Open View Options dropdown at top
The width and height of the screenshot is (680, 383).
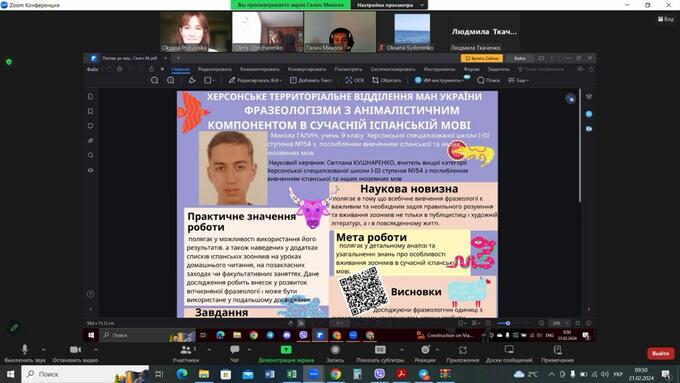point(389,5)
